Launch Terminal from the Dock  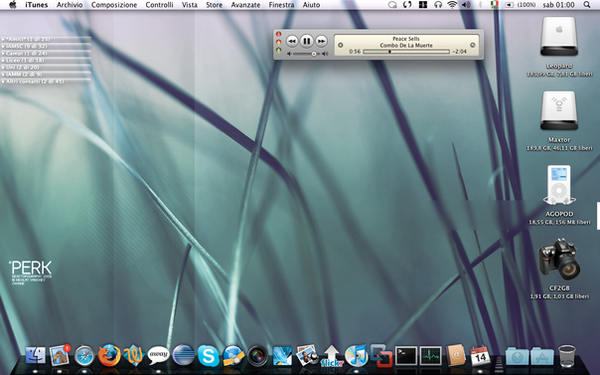coord(406,356)
